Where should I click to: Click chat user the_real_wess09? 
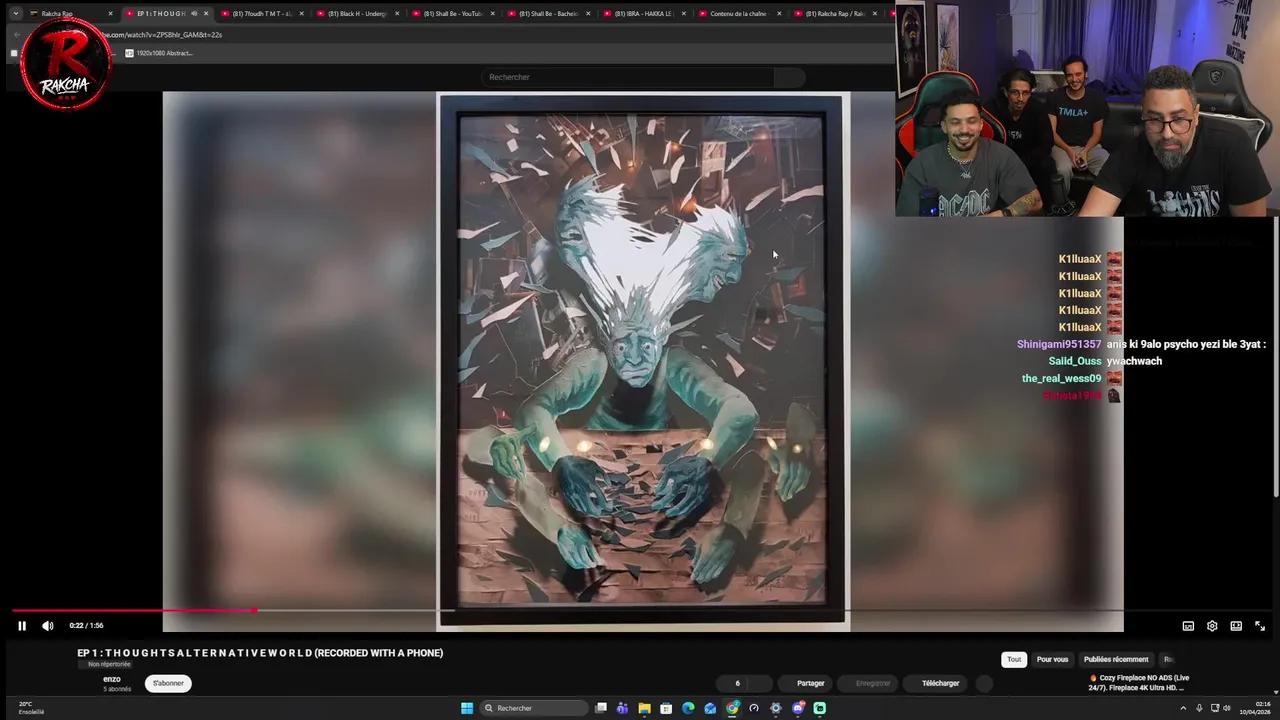coord(1061,378)
